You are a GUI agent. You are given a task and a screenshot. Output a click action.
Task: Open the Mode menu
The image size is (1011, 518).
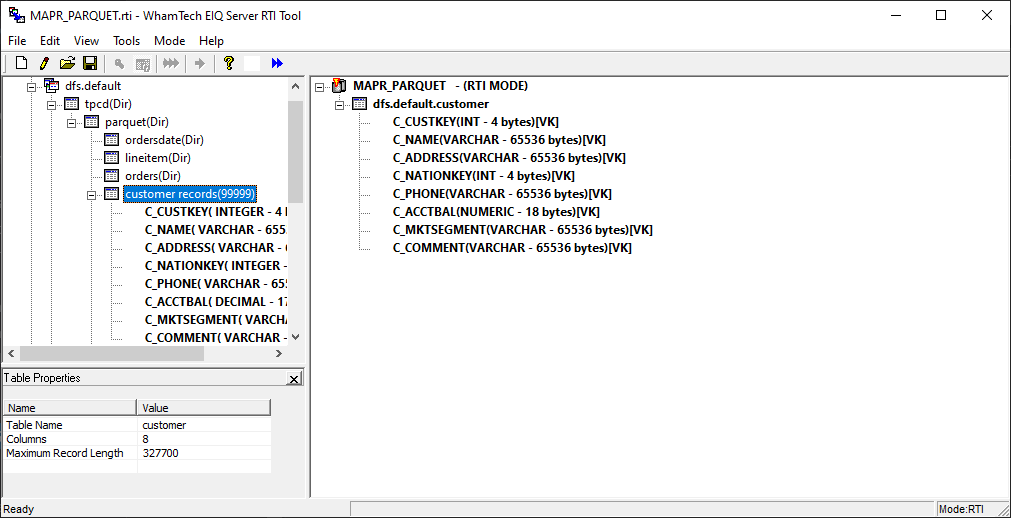coord(170,41)
